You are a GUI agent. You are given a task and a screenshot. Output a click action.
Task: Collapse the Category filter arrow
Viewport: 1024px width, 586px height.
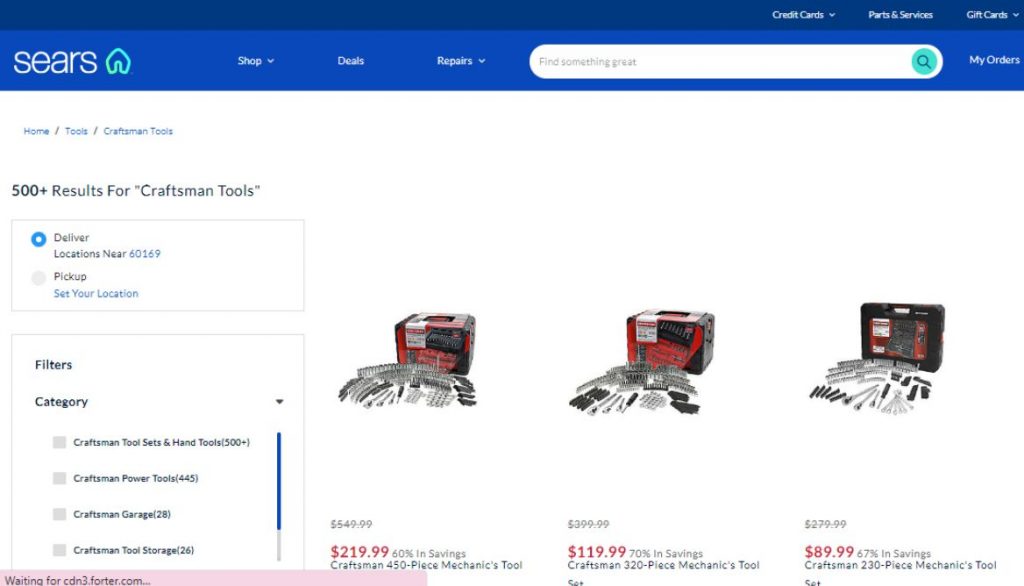point(280,402)
